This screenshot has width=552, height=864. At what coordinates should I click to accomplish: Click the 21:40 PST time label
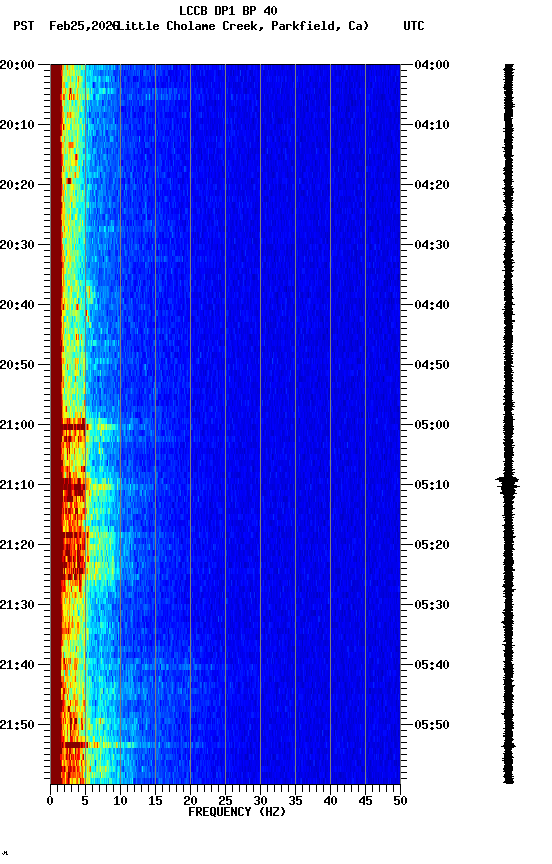17,665
